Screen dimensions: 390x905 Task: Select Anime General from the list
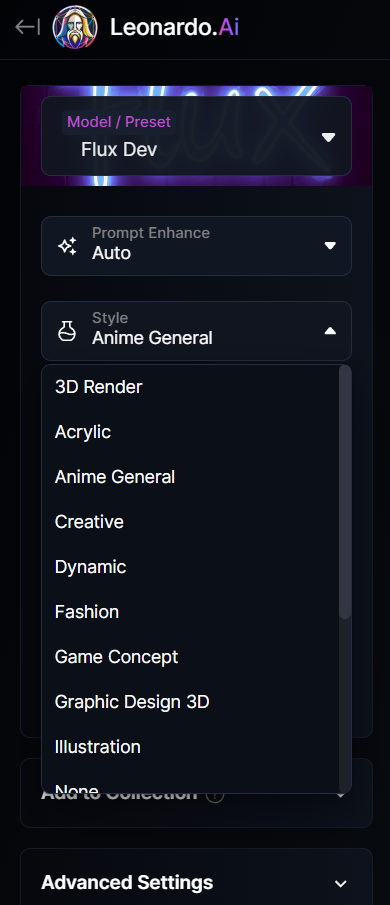190,477
